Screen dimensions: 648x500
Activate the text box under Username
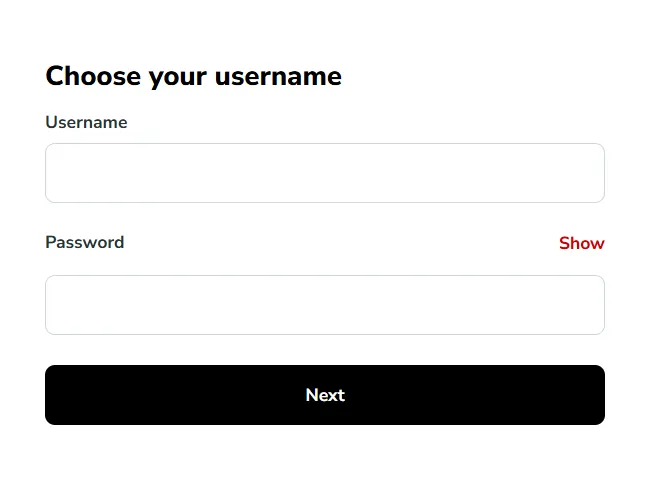324,173
